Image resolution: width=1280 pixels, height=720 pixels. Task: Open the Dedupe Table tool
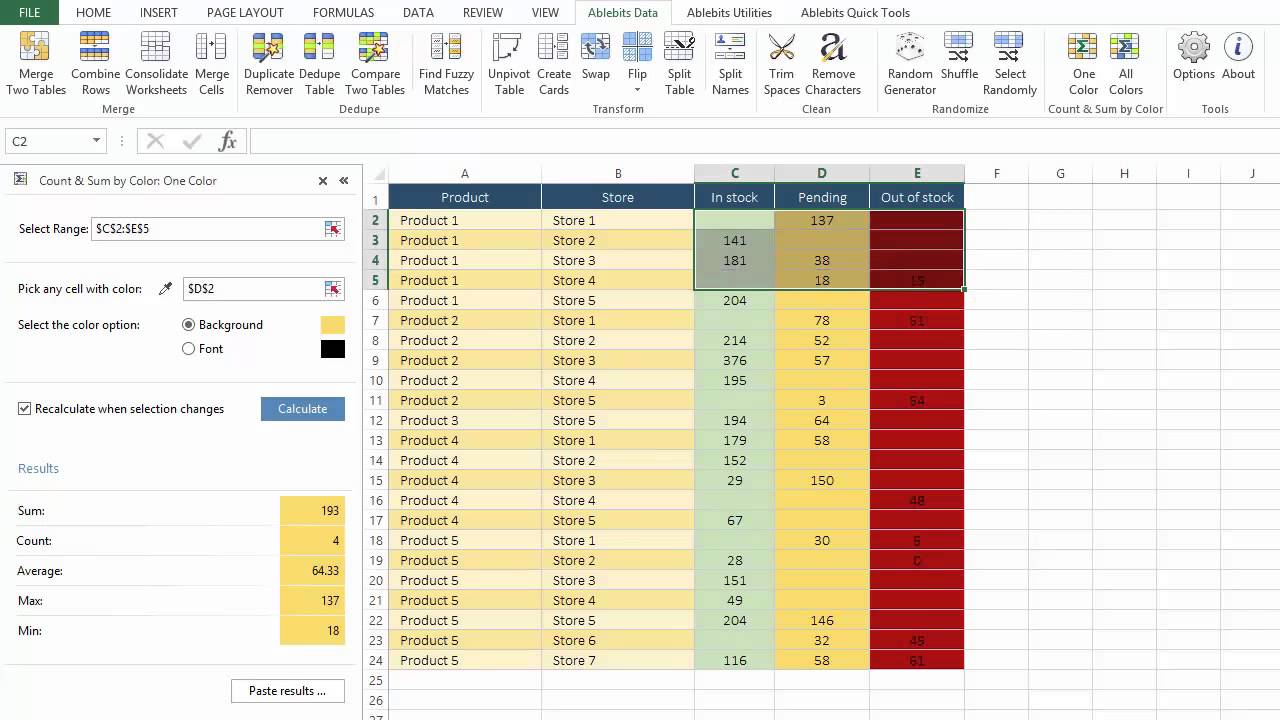tap(319, 64)
